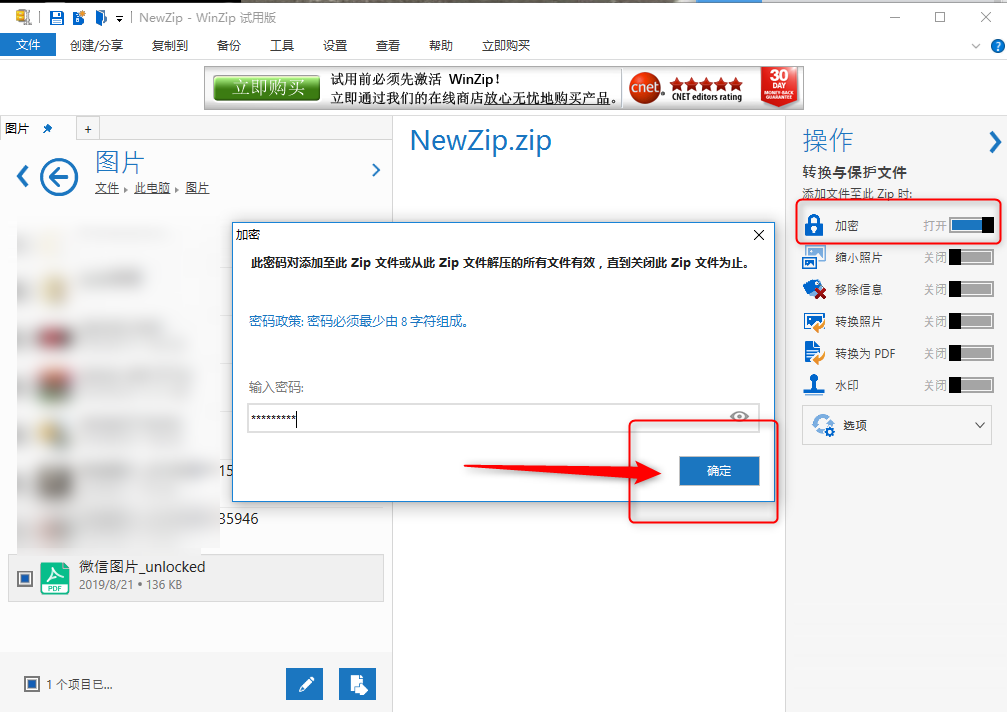The width and height of the screenshot is (1007, 712).
Task: Click the lock icon beside 加密
Action: (814, 225)
